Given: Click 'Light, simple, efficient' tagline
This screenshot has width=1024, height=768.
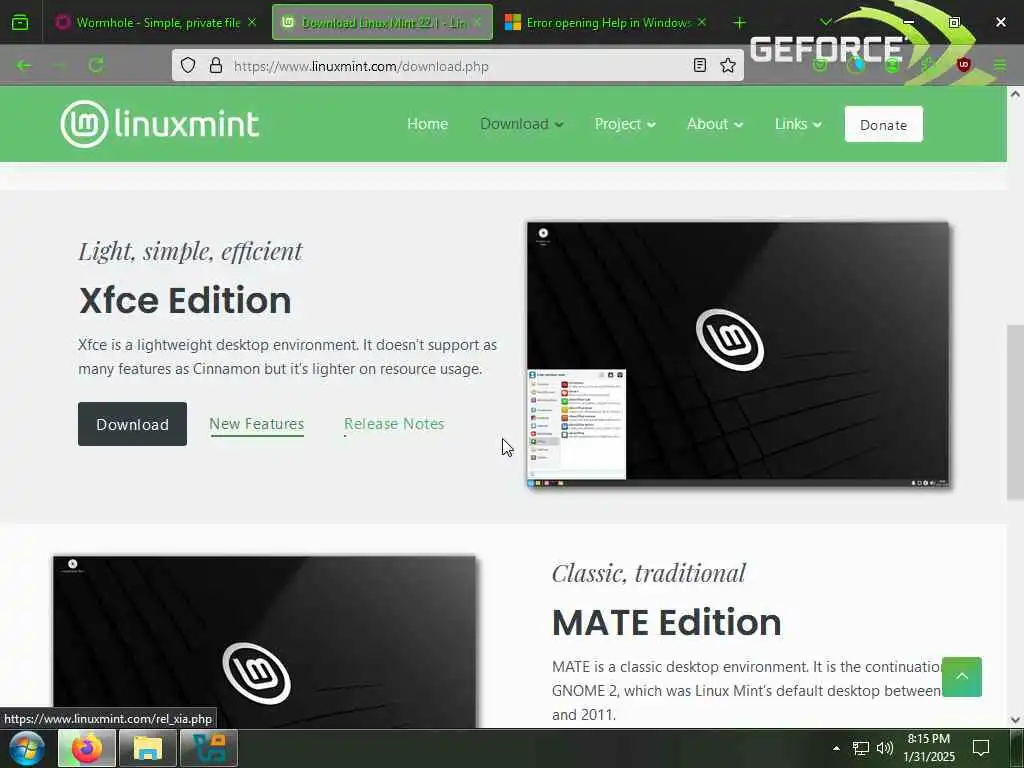Looking at the screenshot, I should [x=190, y=251].
